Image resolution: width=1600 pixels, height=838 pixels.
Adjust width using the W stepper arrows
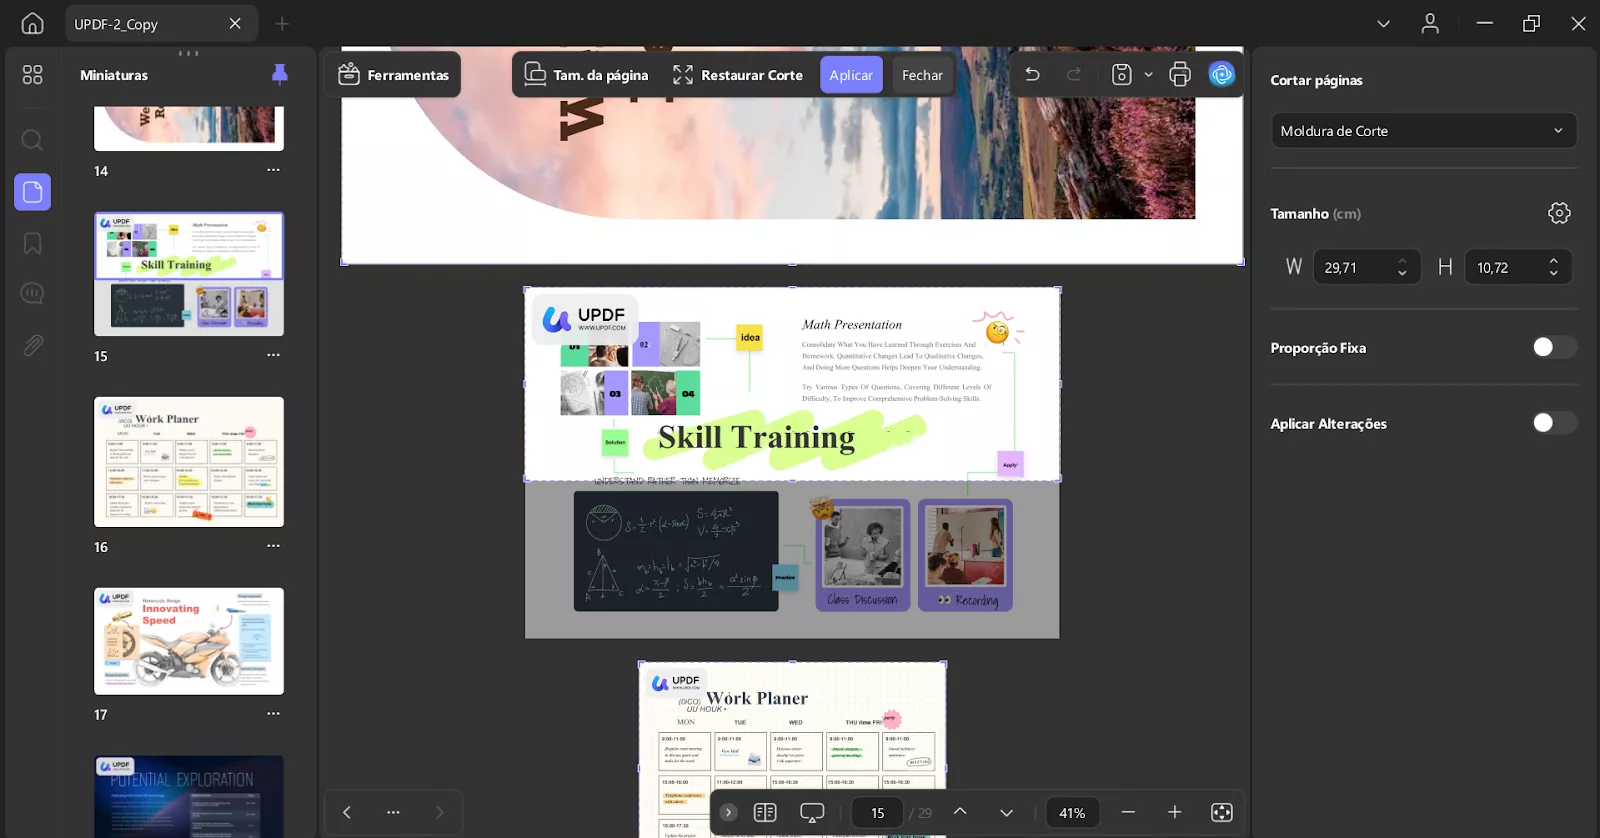pos(1402,267)
